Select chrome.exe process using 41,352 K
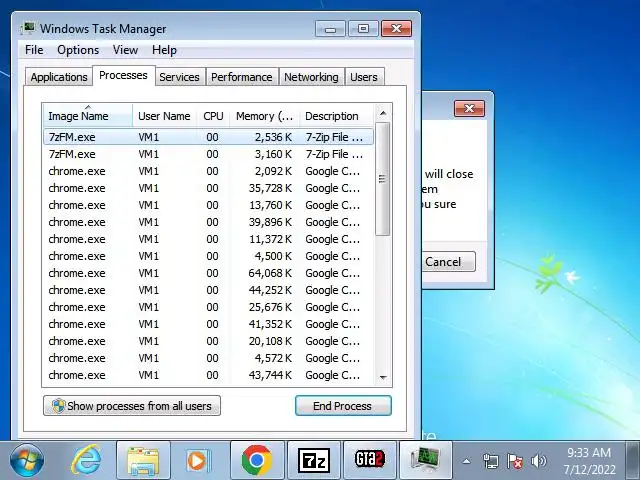Screen dimensions: 640x480 [208, 324]
